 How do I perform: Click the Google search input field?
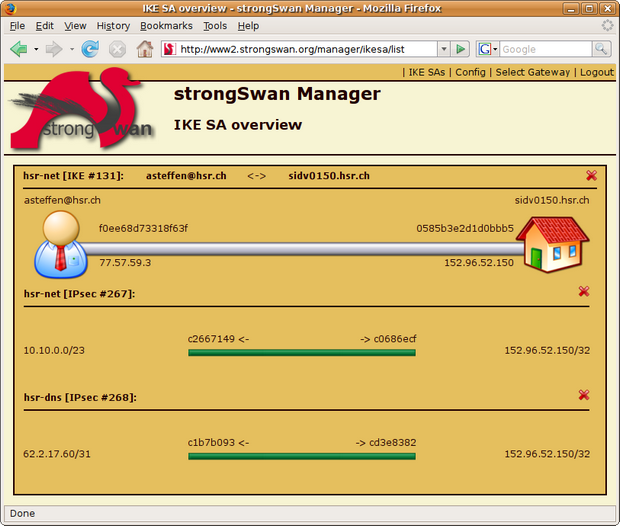[546, 49]
